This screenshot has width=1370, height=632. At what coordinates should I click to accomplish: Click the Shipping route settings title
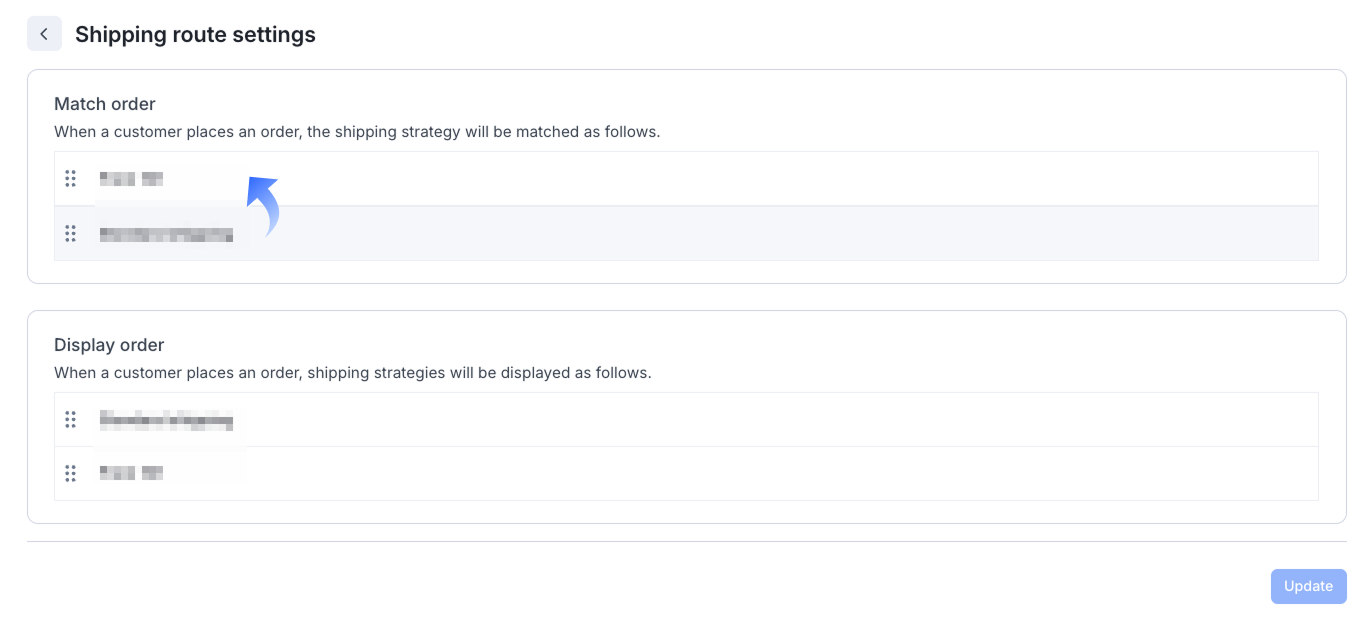[195, 35]
